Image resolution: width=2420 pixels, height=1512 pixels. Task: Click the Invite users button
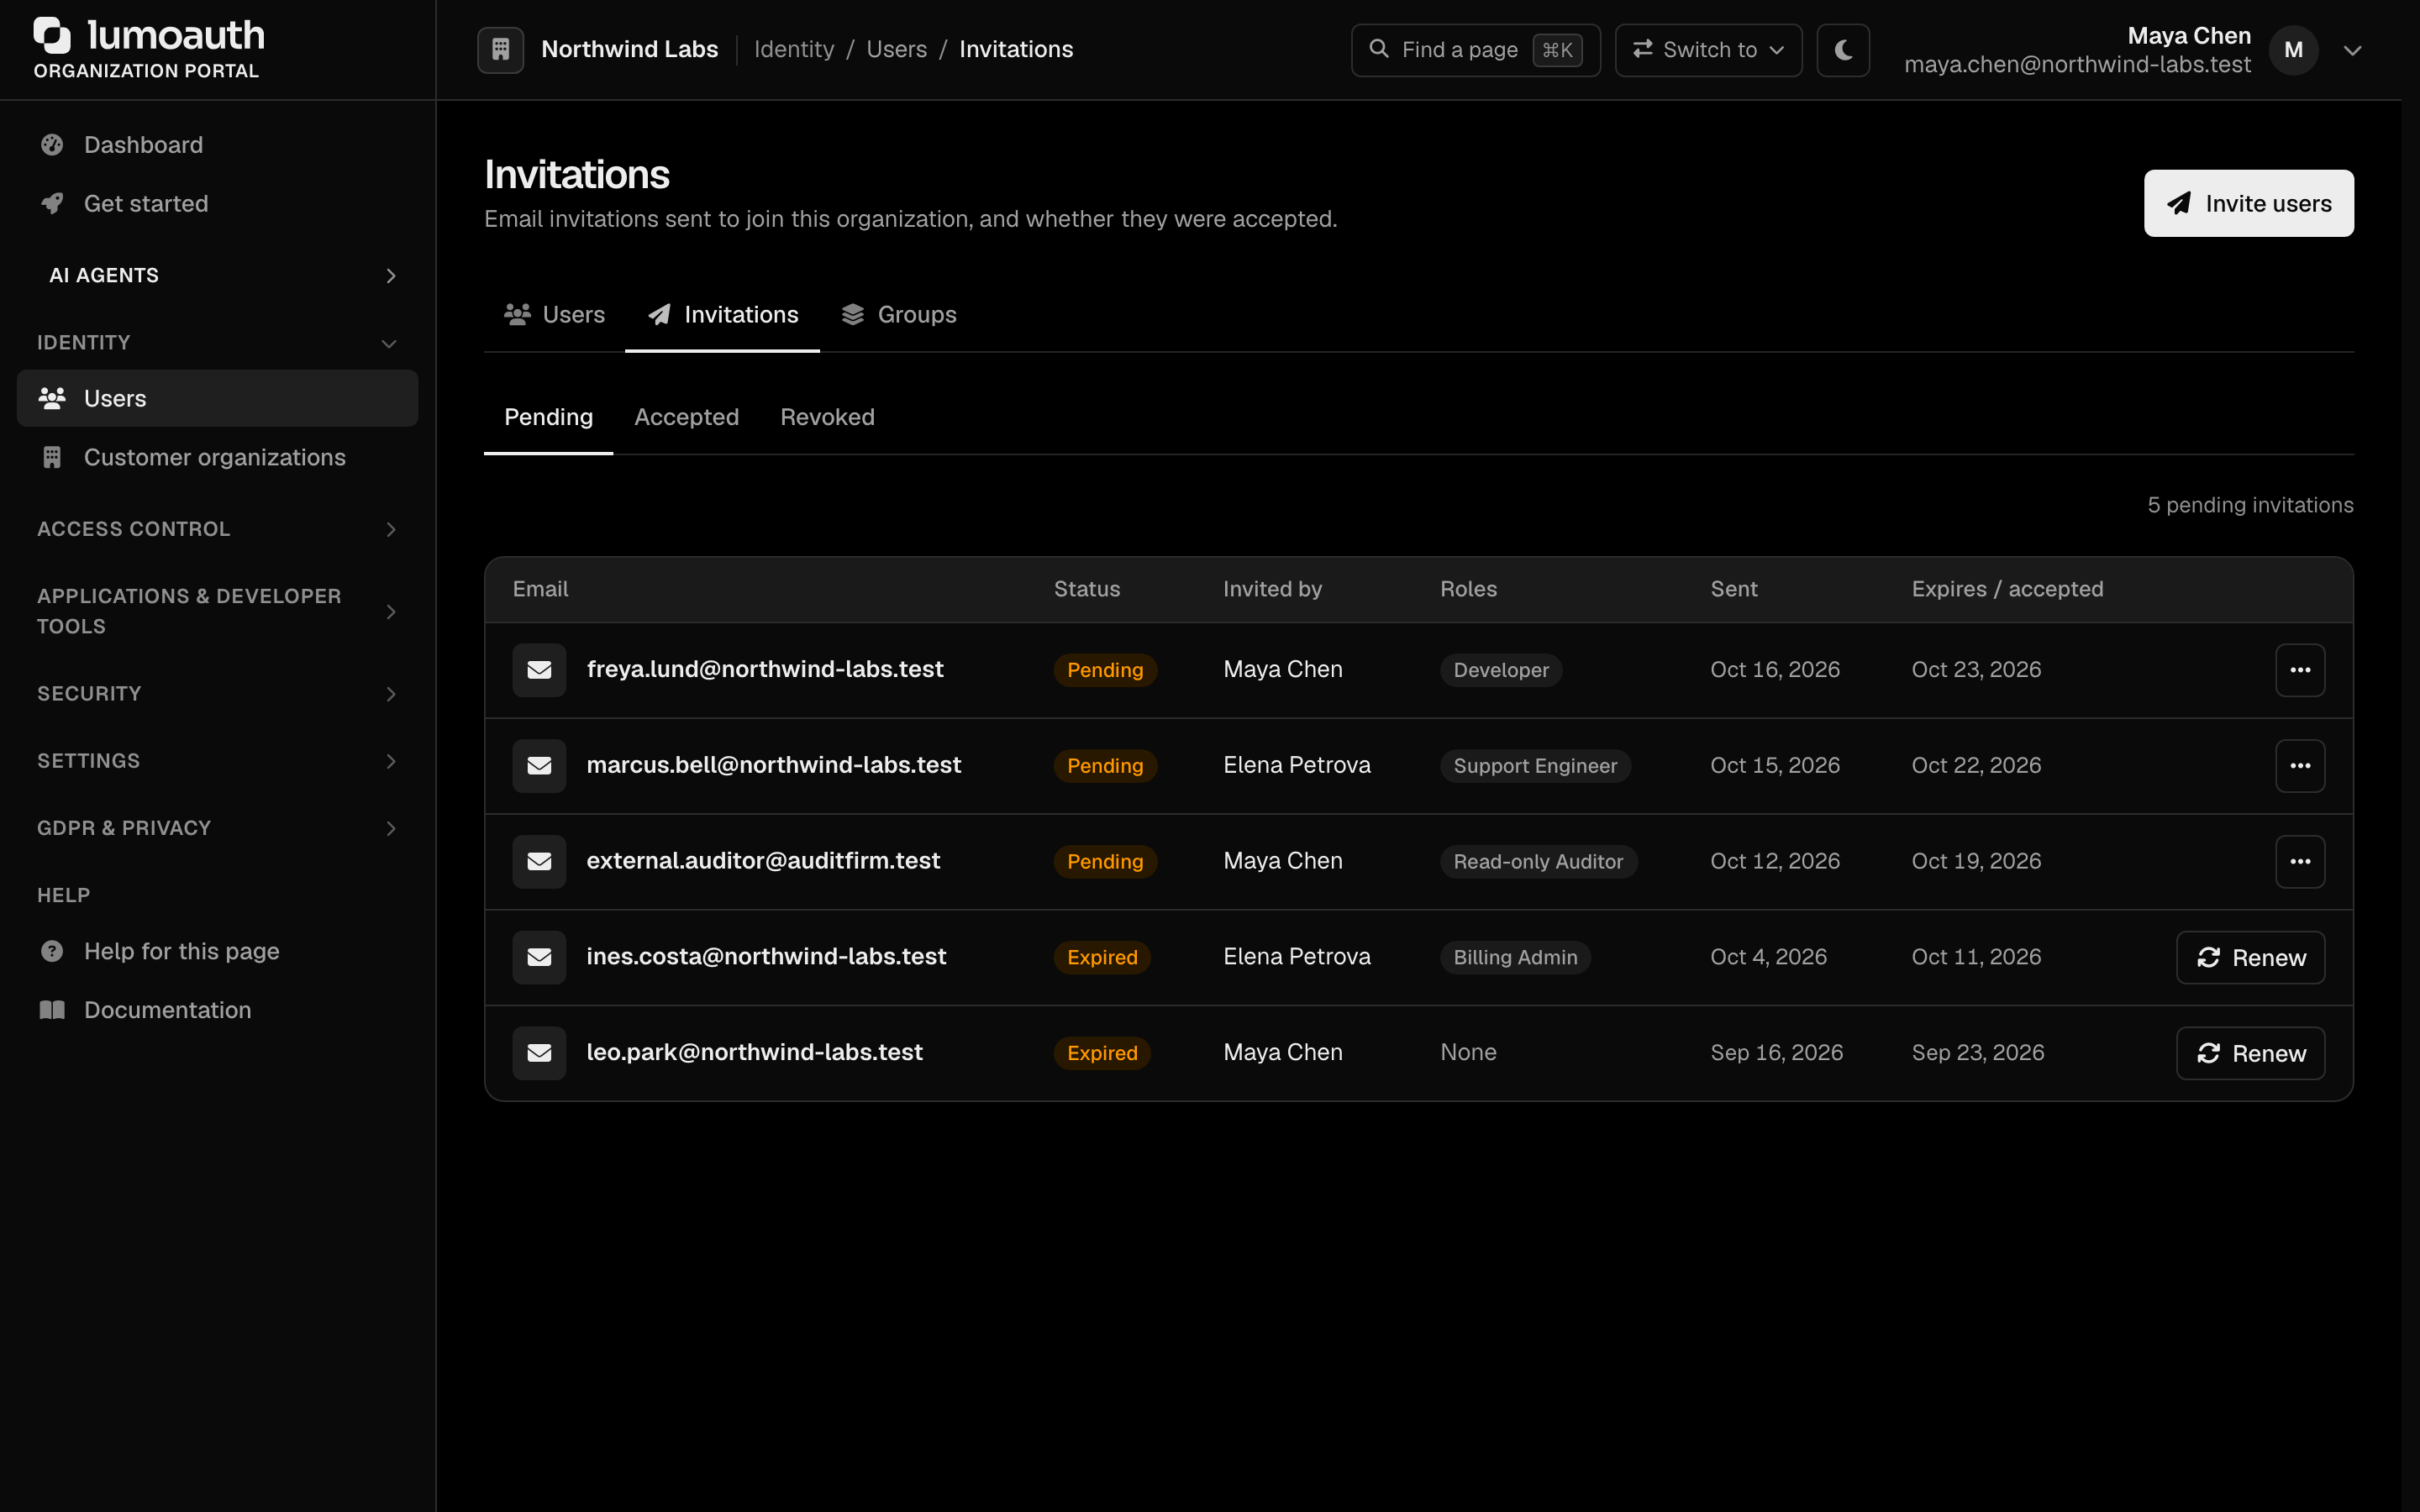pos(2248,203)
